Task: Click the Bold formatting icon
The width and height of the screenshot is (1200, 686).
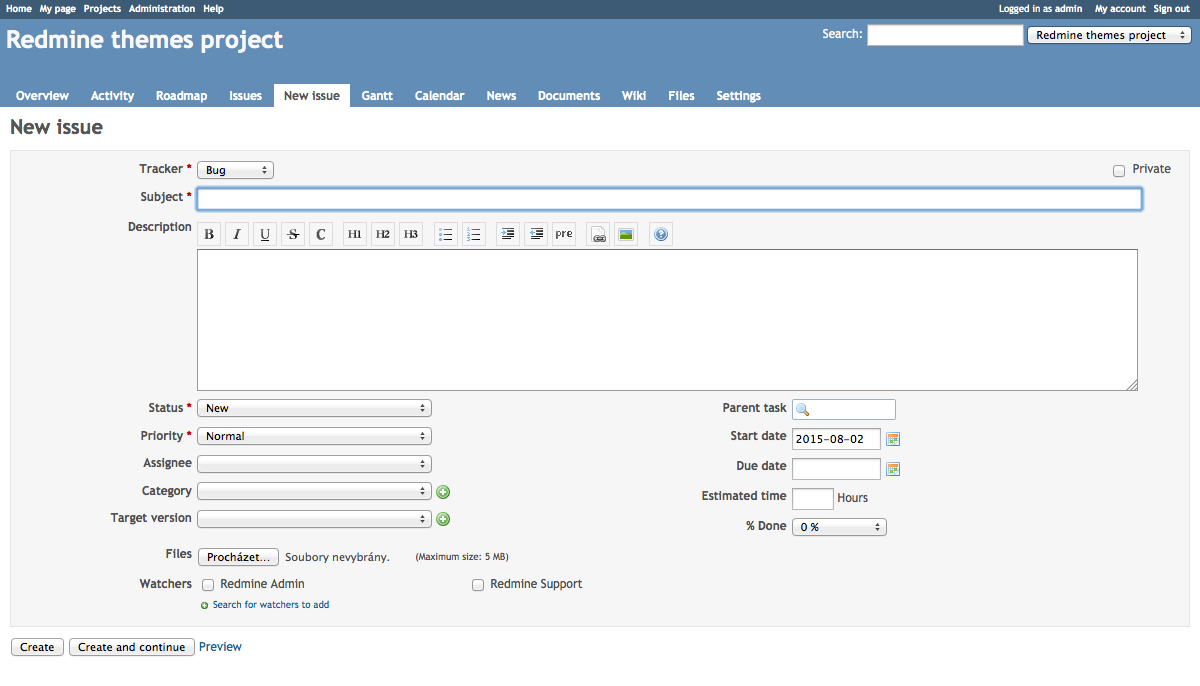Action: pos(209,235)
